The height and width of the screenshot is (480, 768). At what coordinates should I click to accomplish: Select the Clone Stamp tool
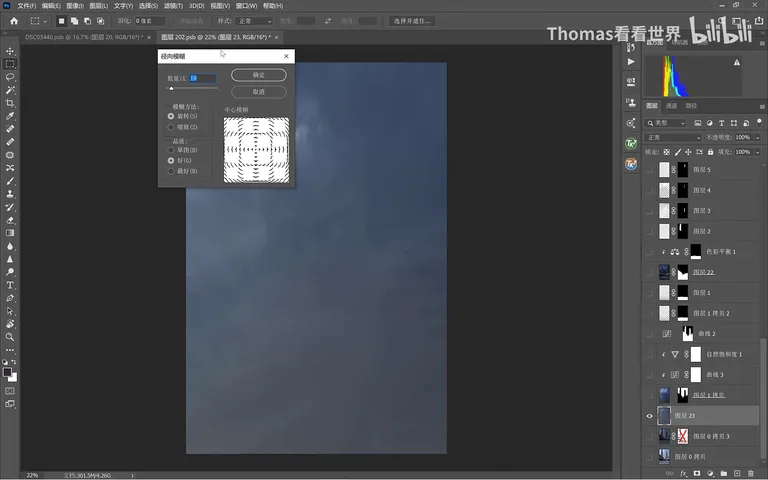[x=10, y=194]
